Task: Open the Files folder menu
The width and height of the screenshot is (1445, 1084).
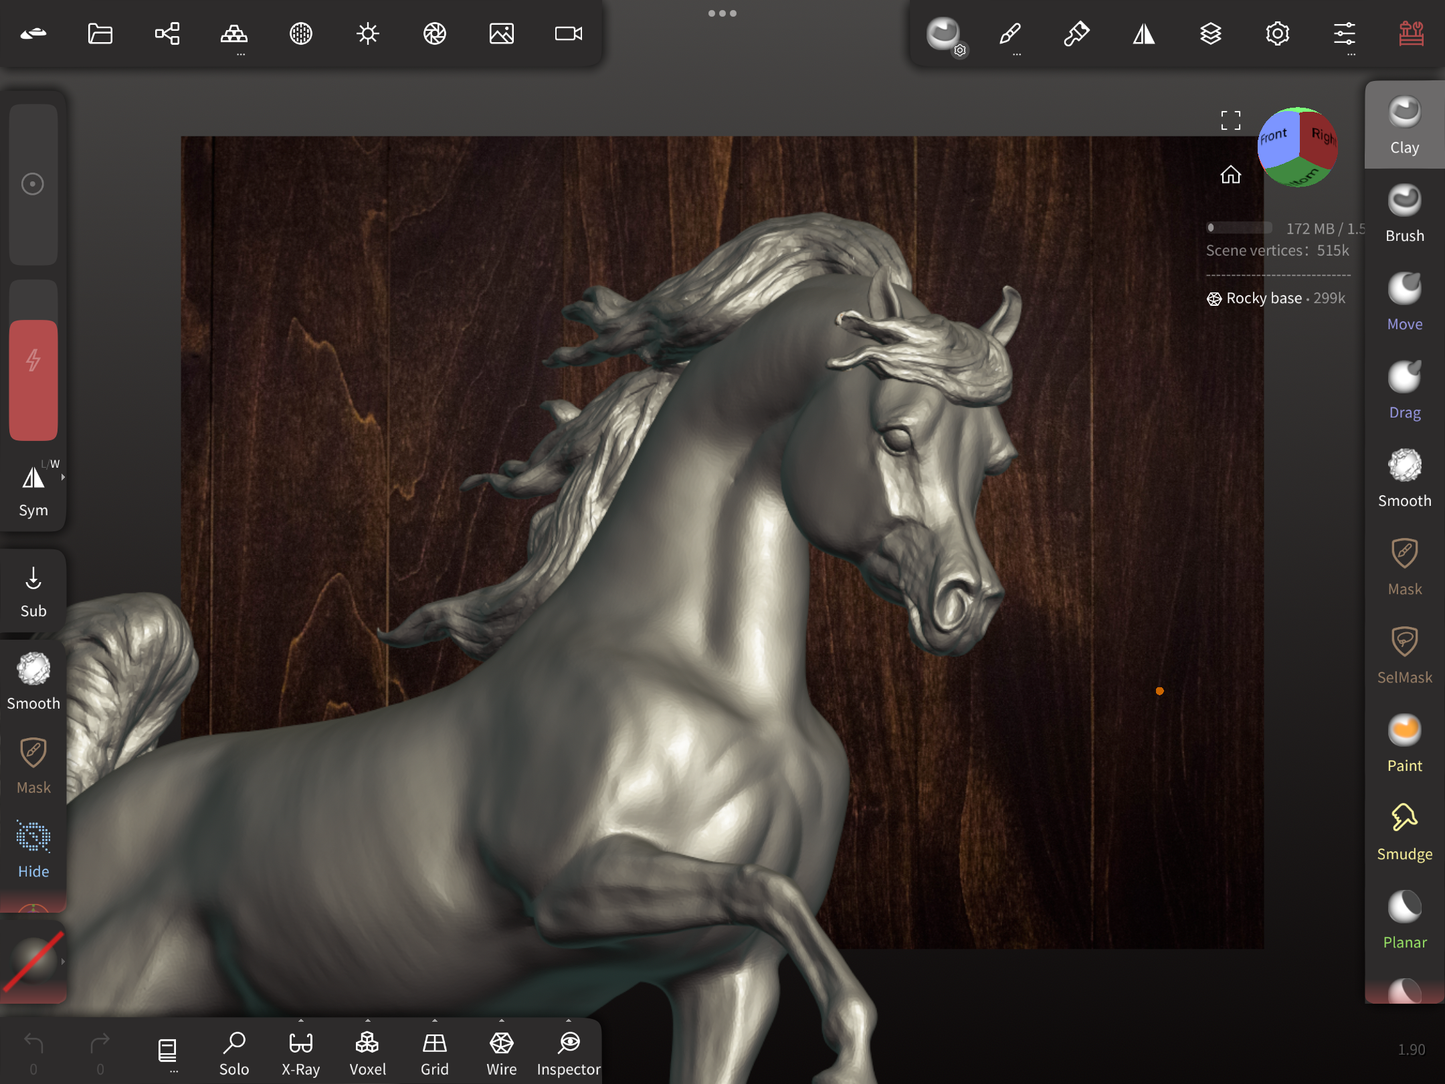Action: [100, 34]
